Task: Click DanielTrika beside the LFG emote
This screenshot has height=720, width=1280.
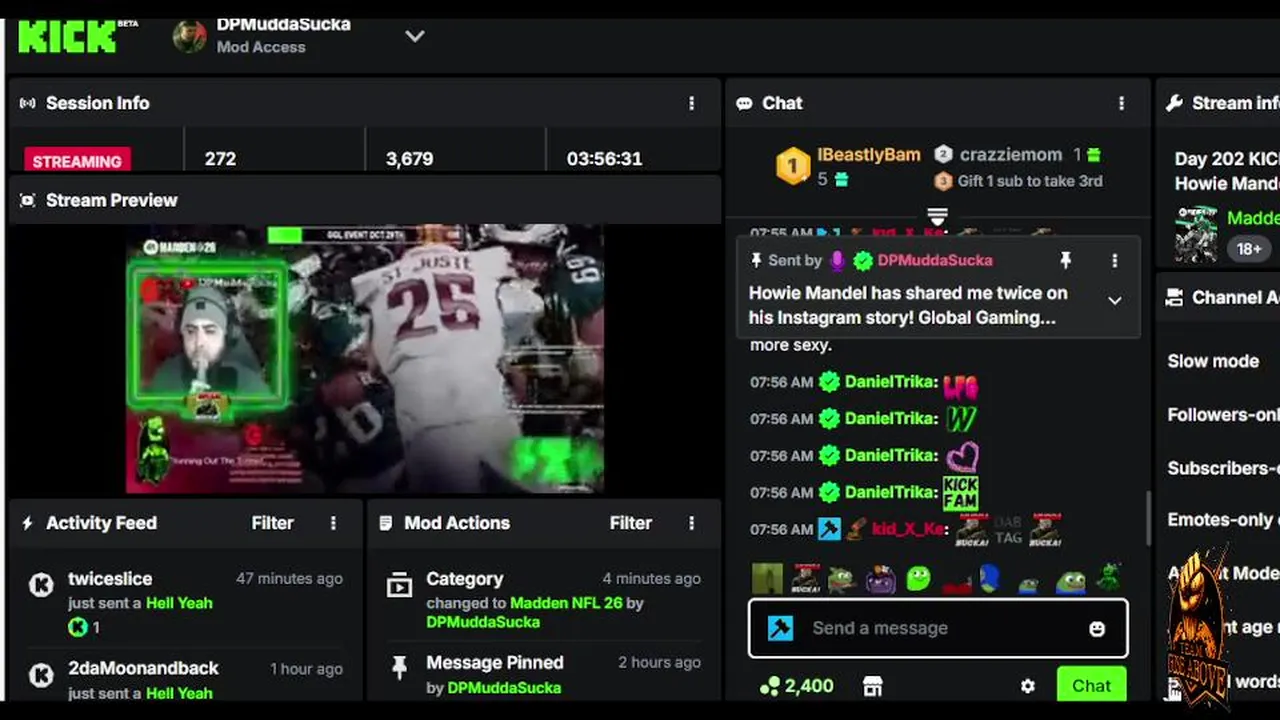Action: pos(890,382)
